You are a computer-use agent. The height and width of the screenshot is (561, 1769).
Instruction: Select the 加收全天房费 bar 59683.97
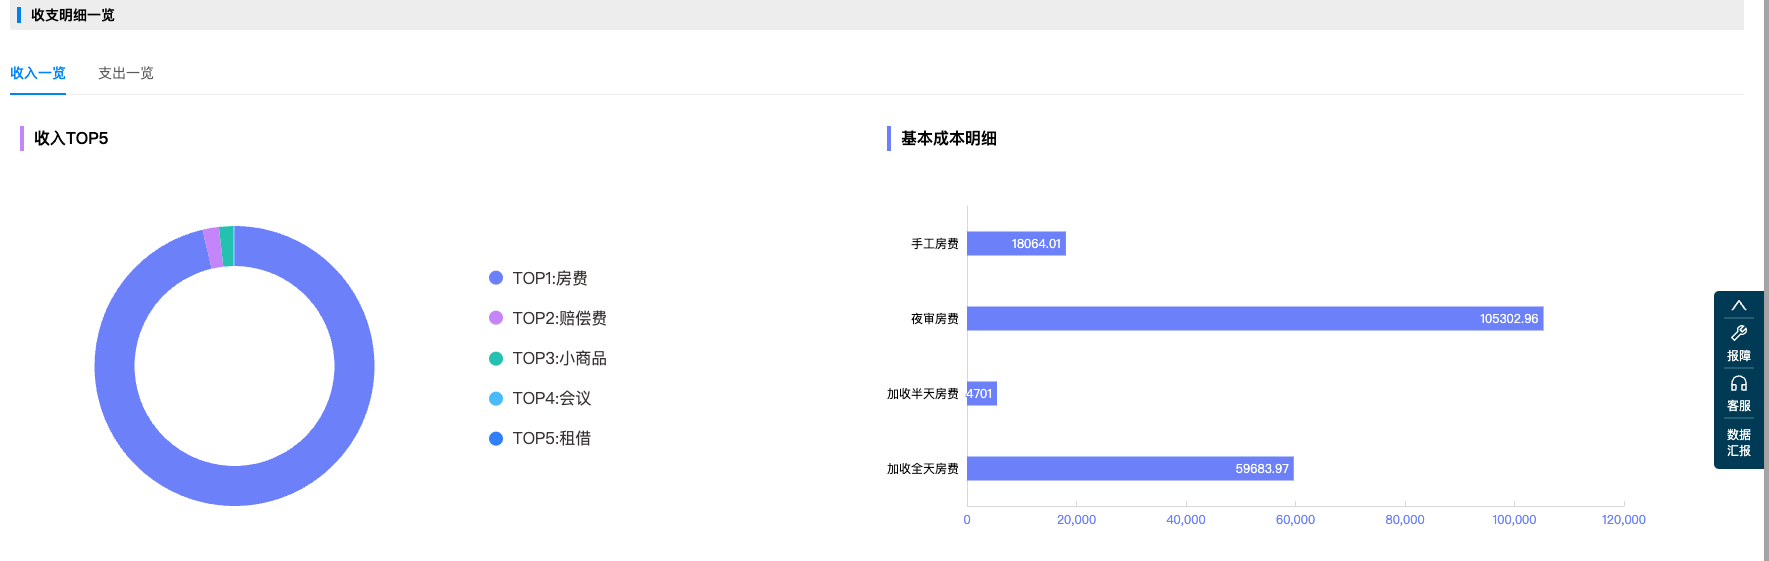coord(1130,469)
